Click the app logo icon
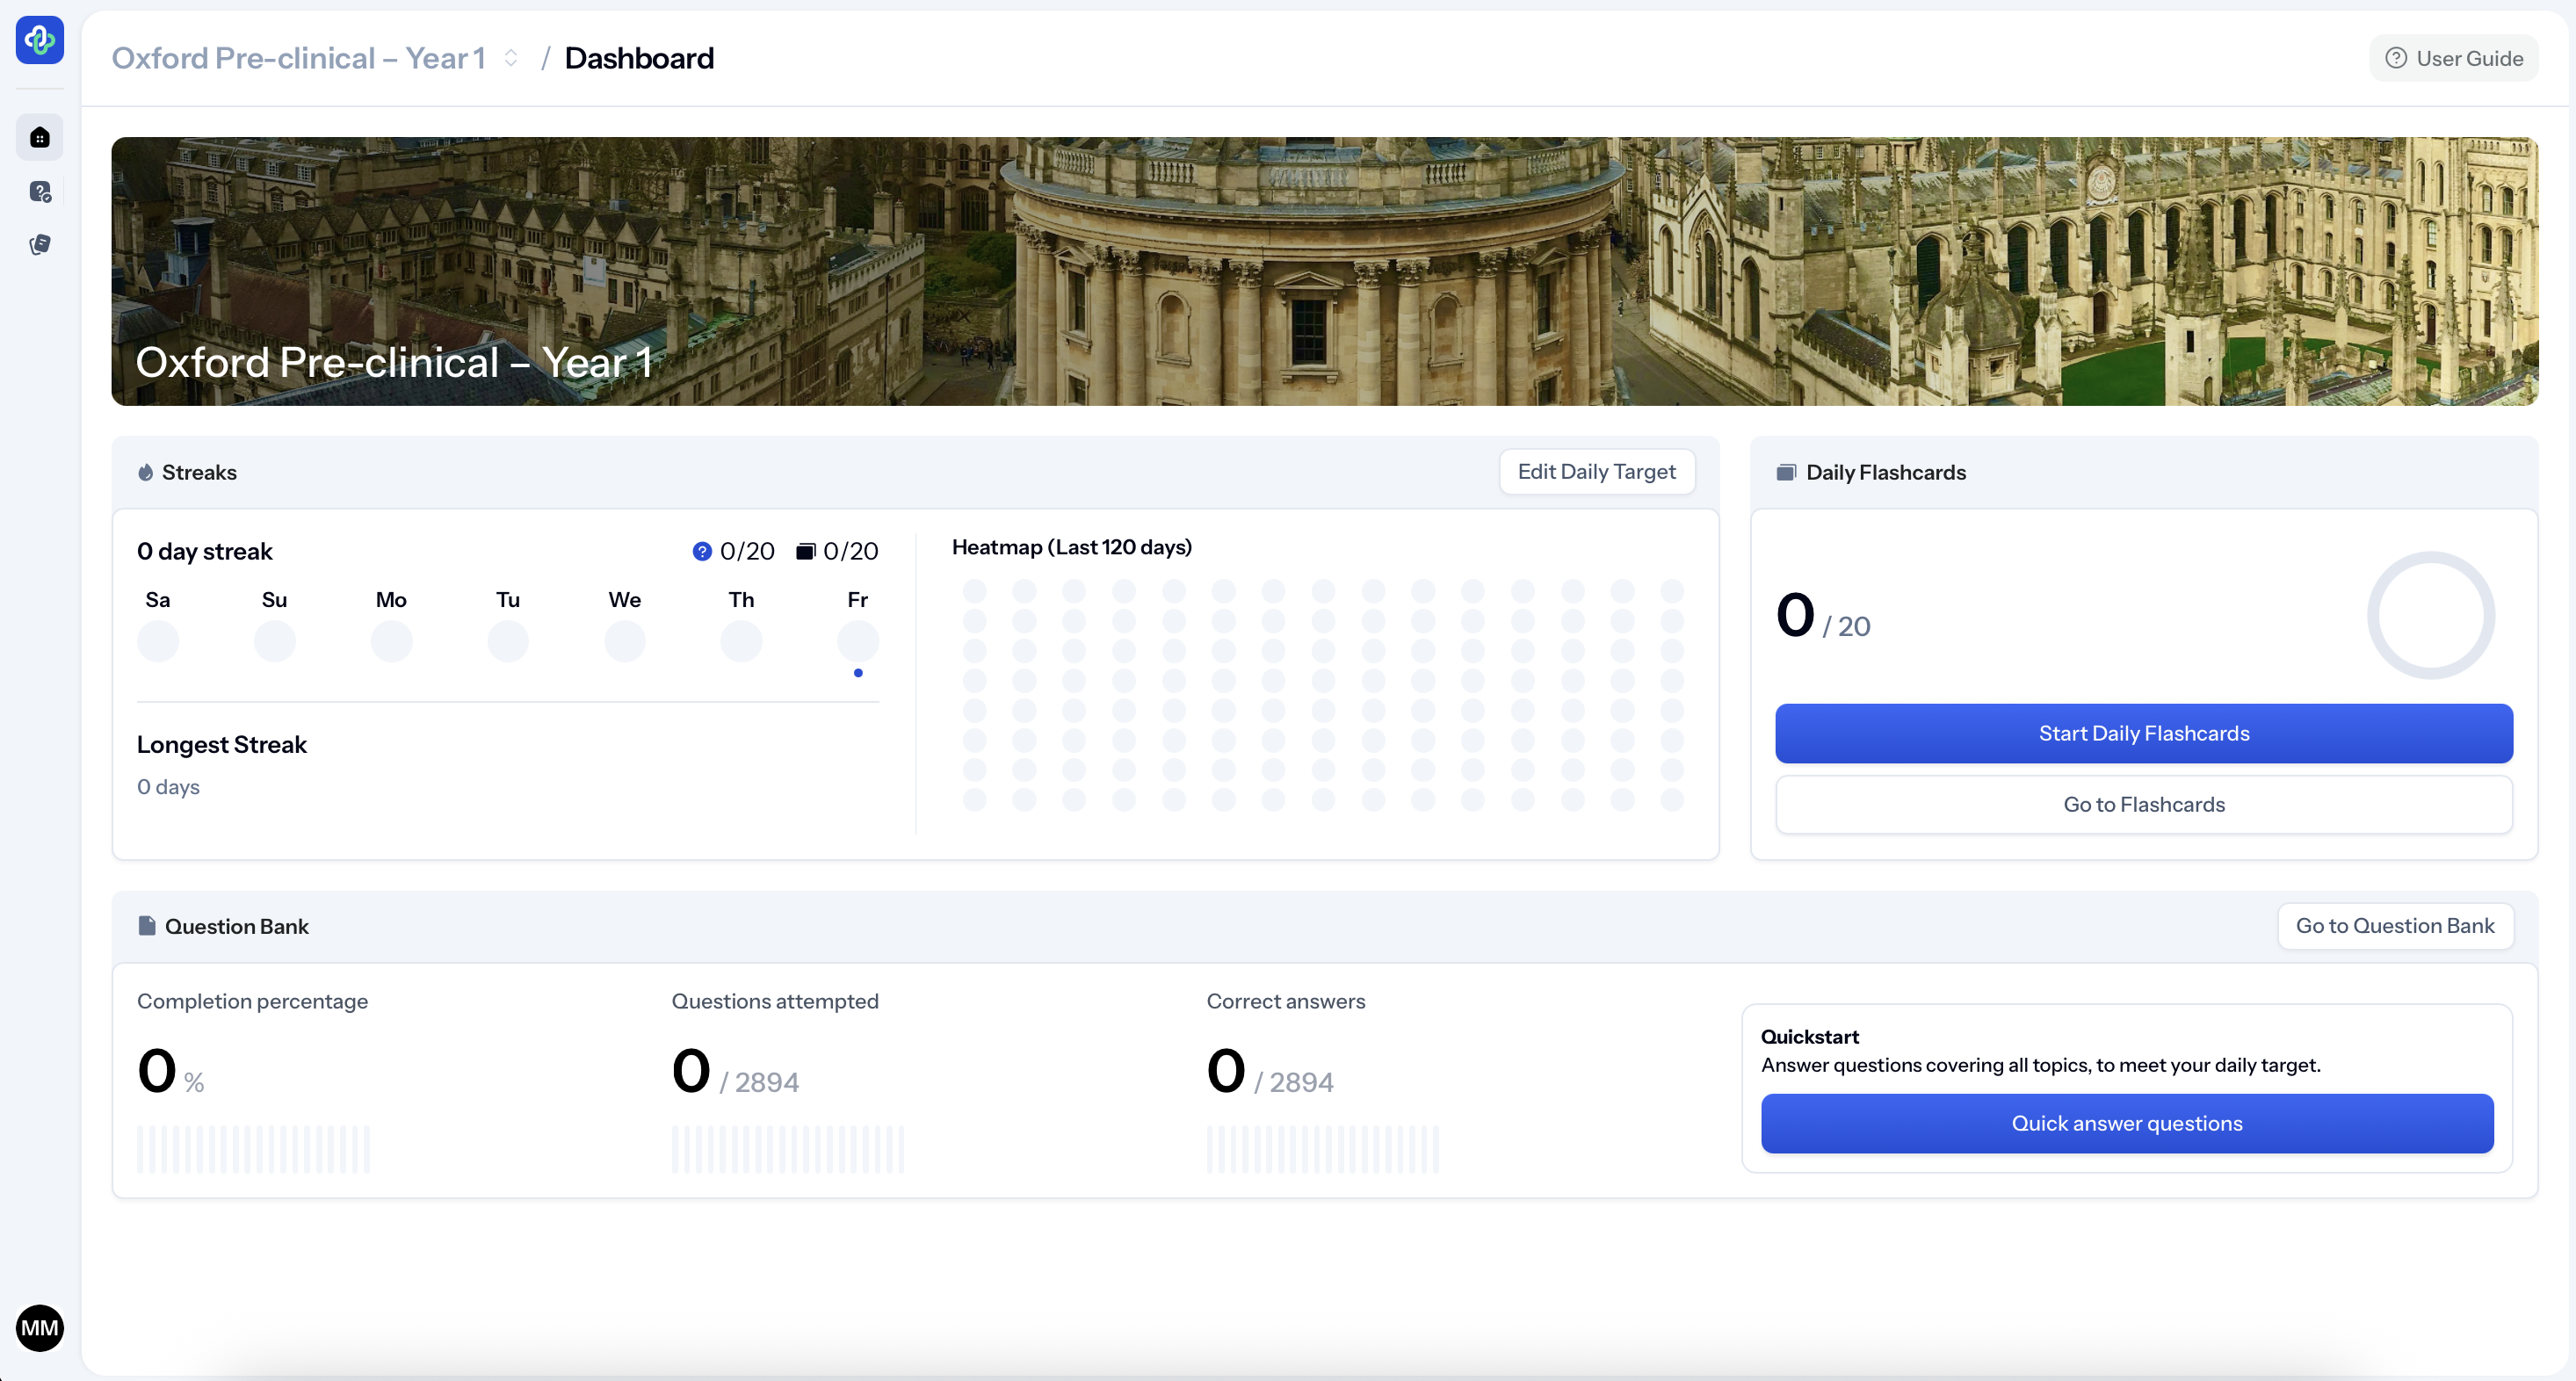The width and height of the screenshot is (2576, 1381). click(40, 40)
